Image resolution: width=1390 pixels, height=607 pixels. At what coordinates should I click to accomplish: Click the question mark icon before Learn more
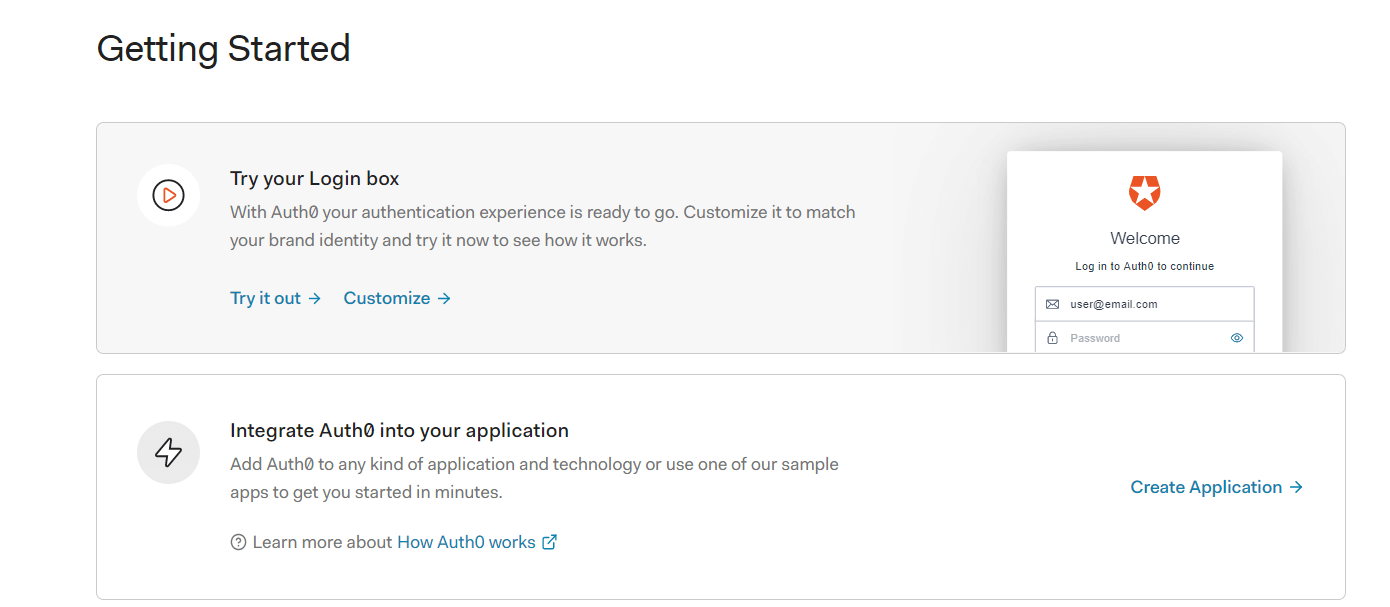(238, 542)
